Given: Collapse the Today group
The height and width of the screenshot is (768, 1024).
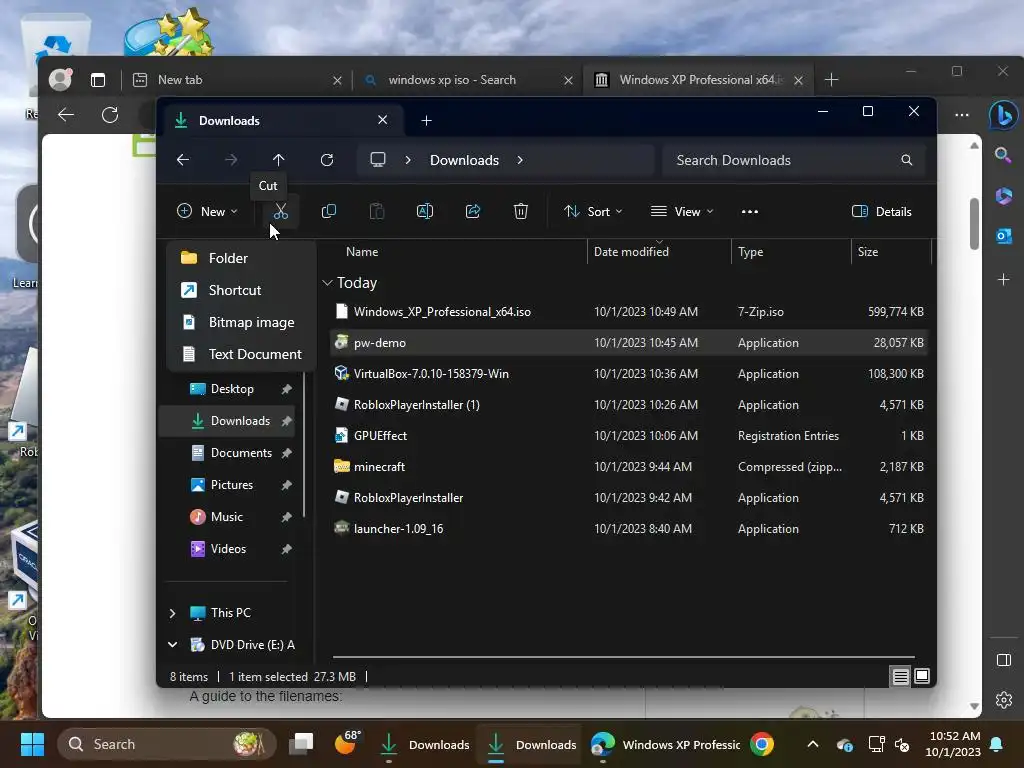Looking at the screenshot, I should [x=327, y=283].
